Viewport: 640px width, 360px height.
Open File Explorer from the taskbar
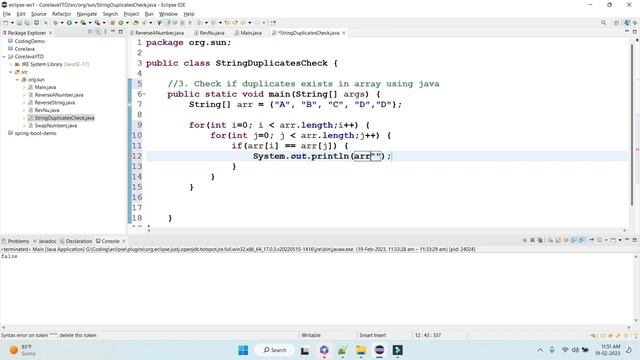click(361, 350)
